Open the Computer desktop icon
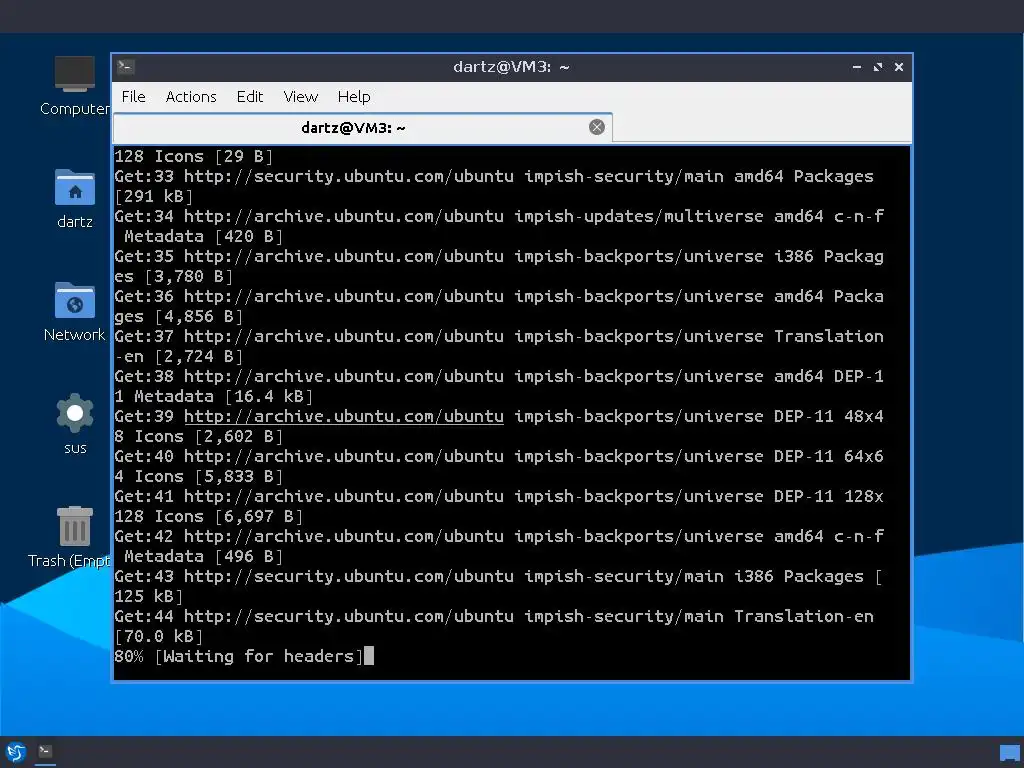1024x768 pixels. coord(74,86)
